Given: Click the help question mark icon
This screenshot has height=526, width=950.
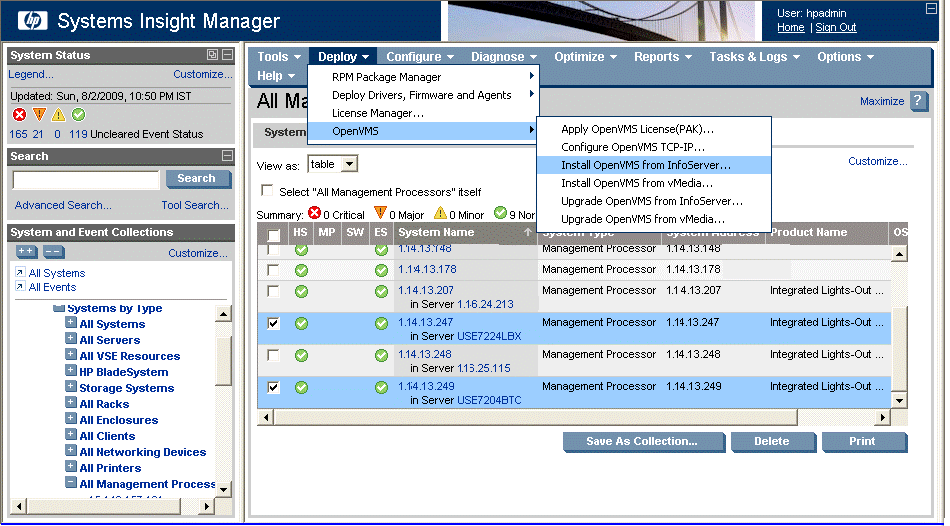Looking at the screenshot, I should click(x=918, y=101).
